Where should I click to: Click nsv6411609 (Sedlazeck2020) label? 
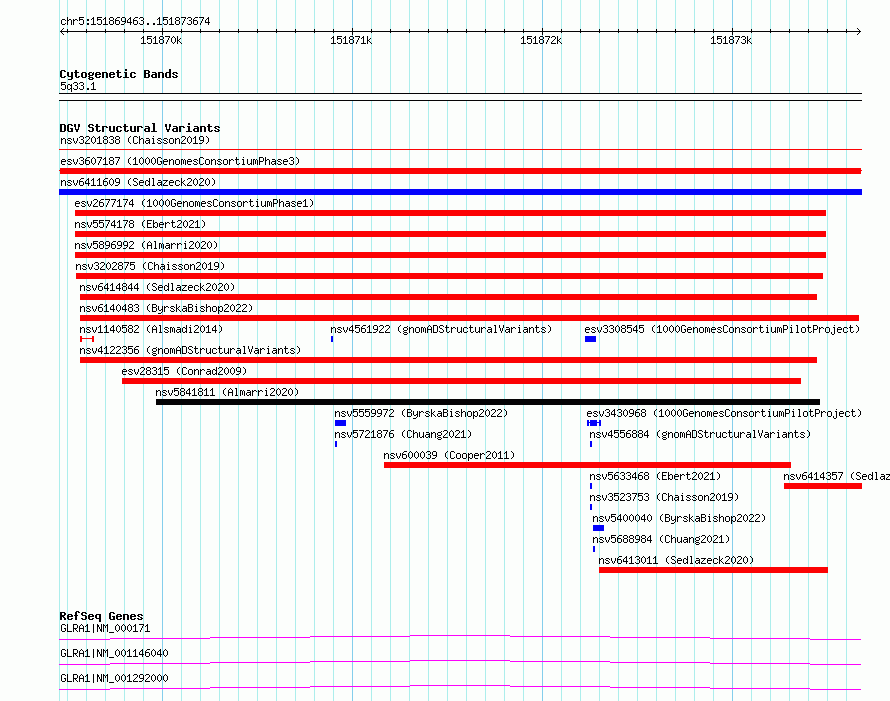point(138,182)
